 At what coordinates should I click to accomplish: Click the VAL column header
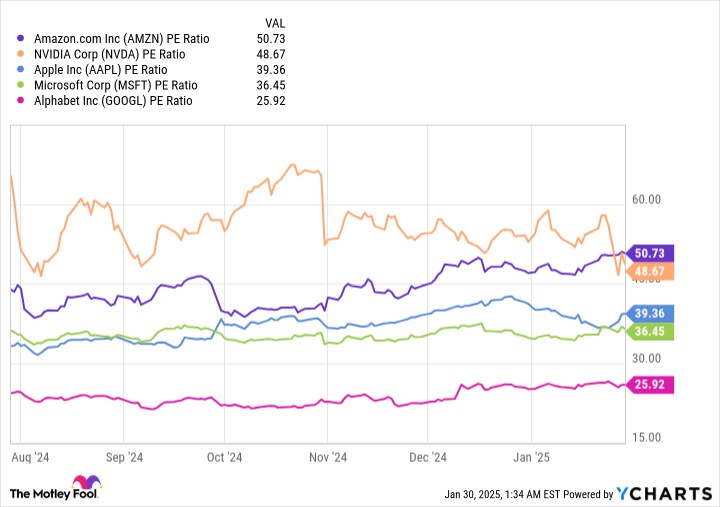coord(275,23)
